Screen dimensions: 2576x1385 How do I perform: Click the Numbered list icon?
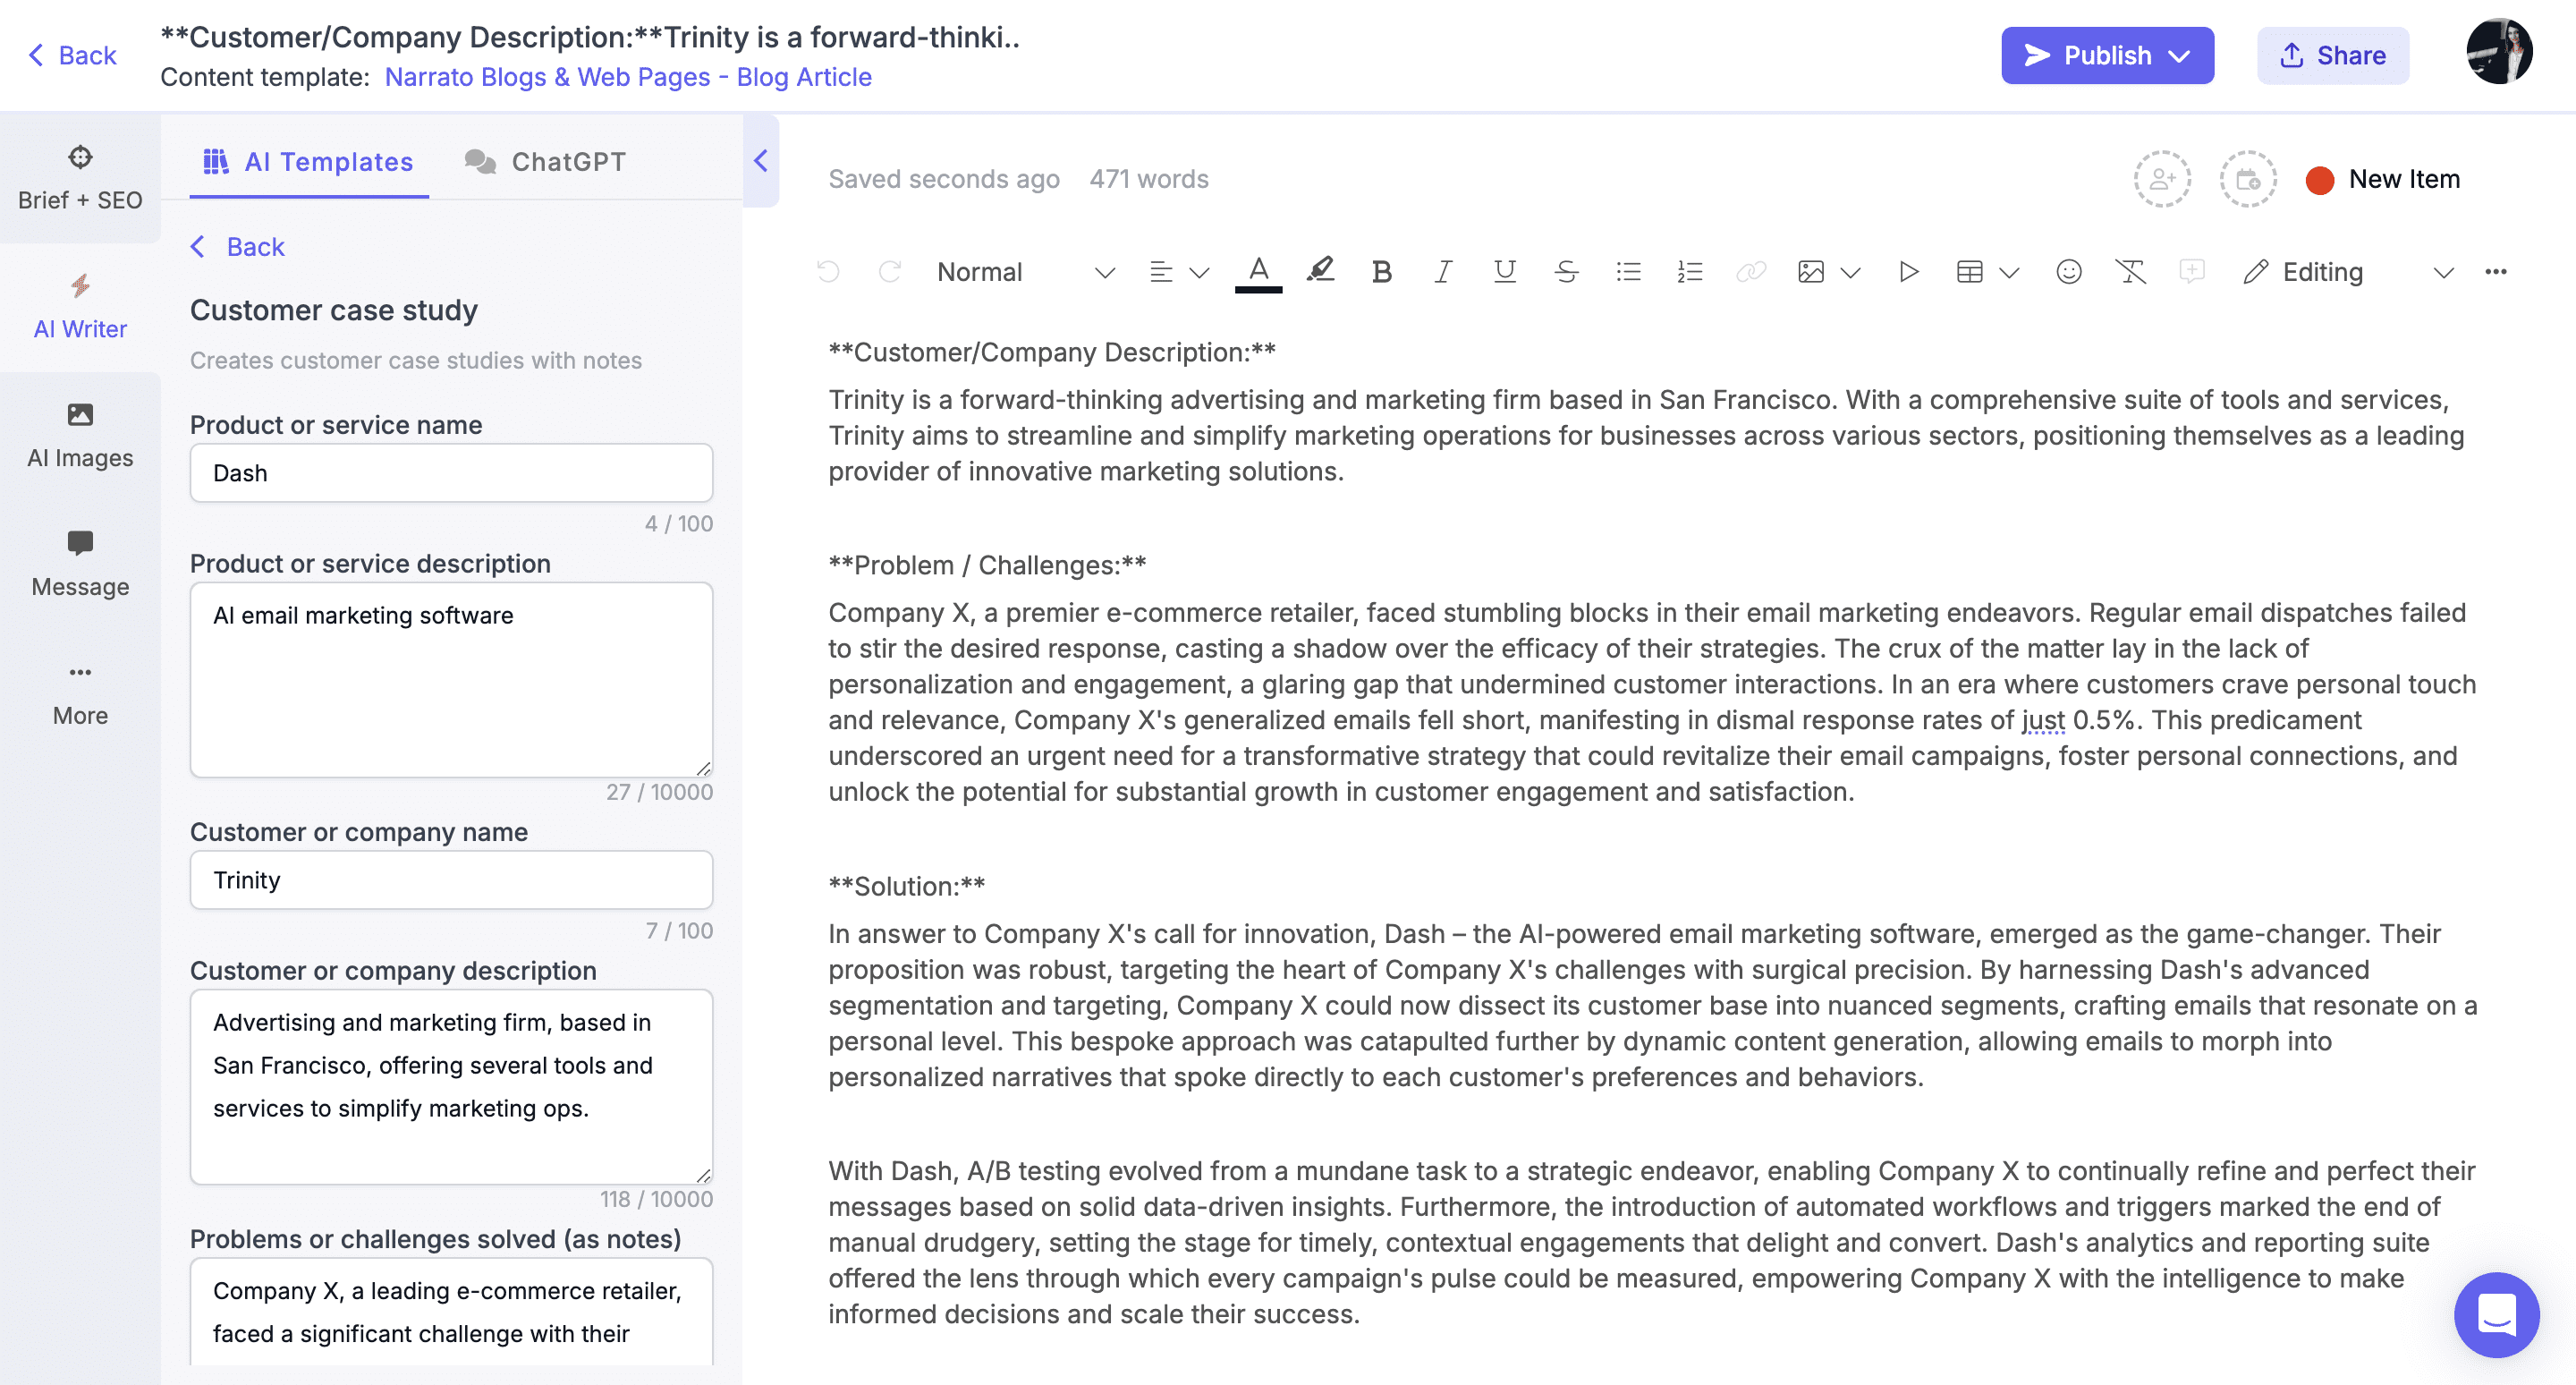click(x=1690, y=271)
